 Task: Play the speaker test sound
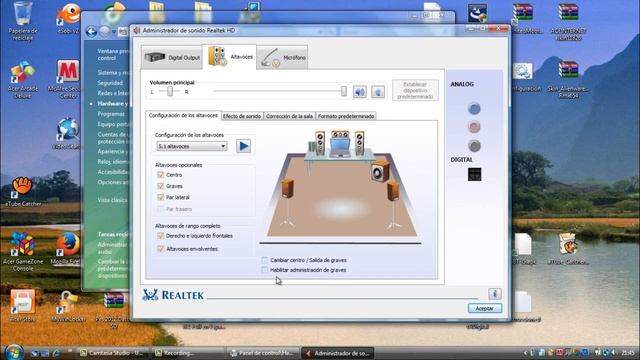click(243, 146)
